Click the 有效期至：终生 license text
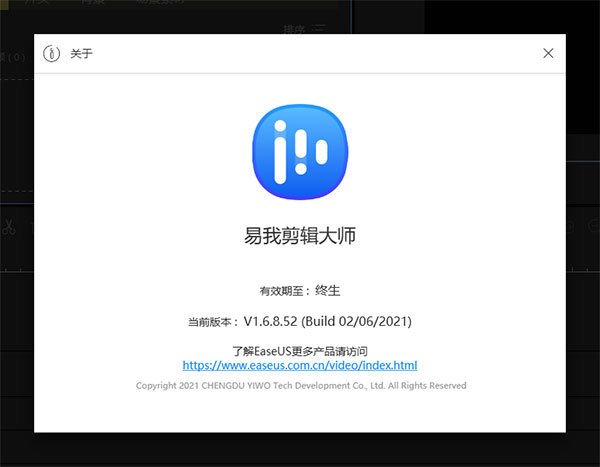600x467 pixels. coord(300,291)
